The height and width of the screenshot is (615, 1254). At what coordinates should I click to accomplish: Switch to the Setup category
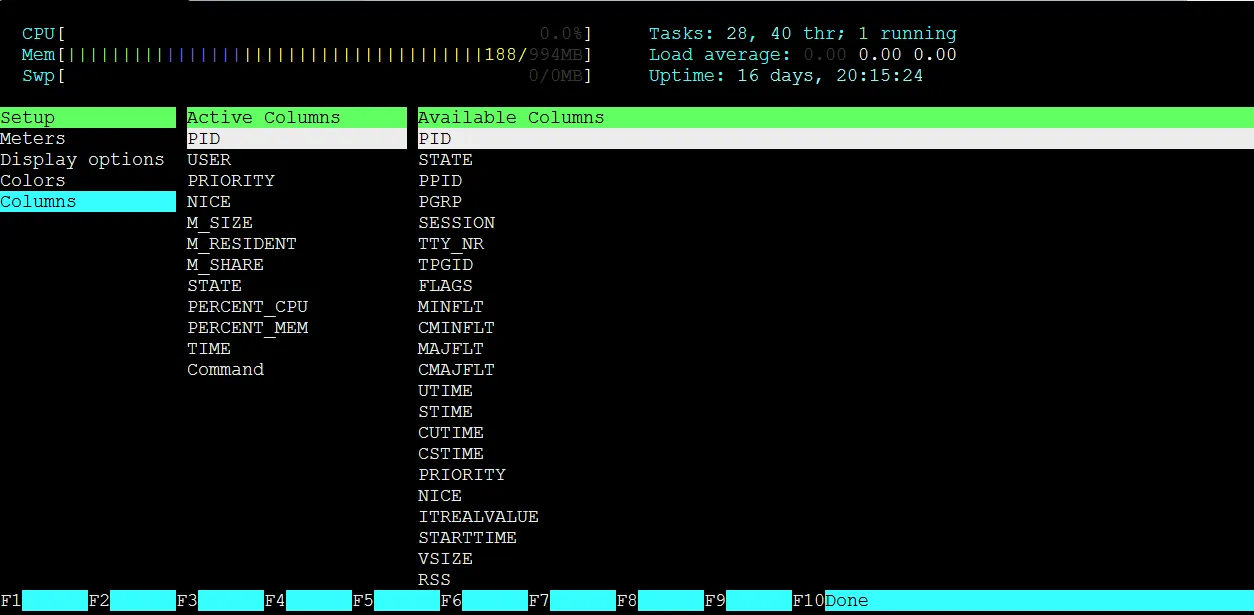pyautogui.click(x=27, y=117)
